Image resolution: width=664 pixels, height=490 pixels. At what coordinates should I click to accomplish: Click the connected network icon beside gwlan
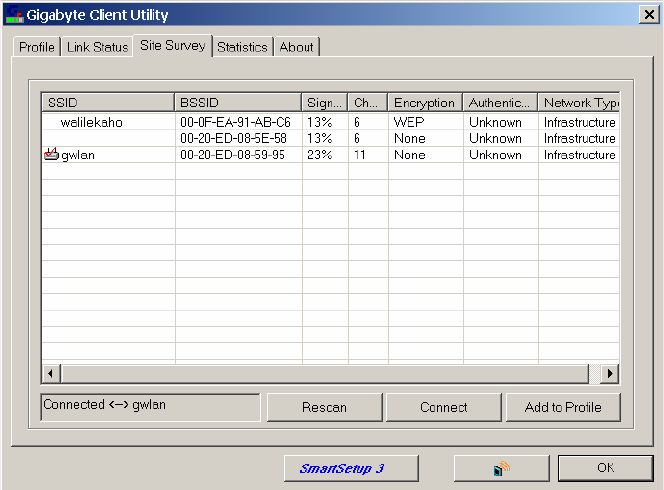coord(51,154)
